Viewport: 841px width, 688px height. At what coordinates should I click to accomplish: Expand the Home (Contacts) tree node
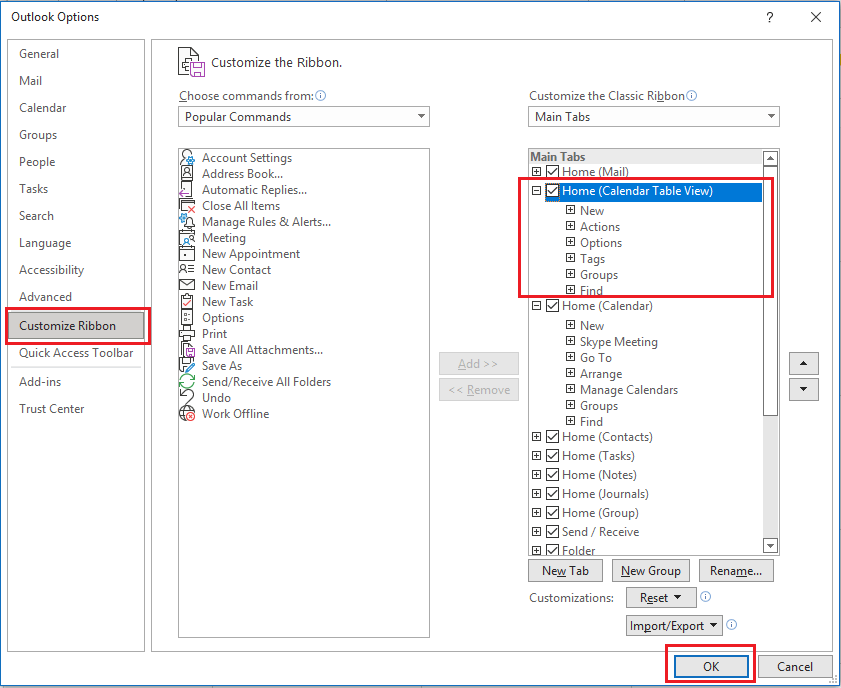pos(536,437)
